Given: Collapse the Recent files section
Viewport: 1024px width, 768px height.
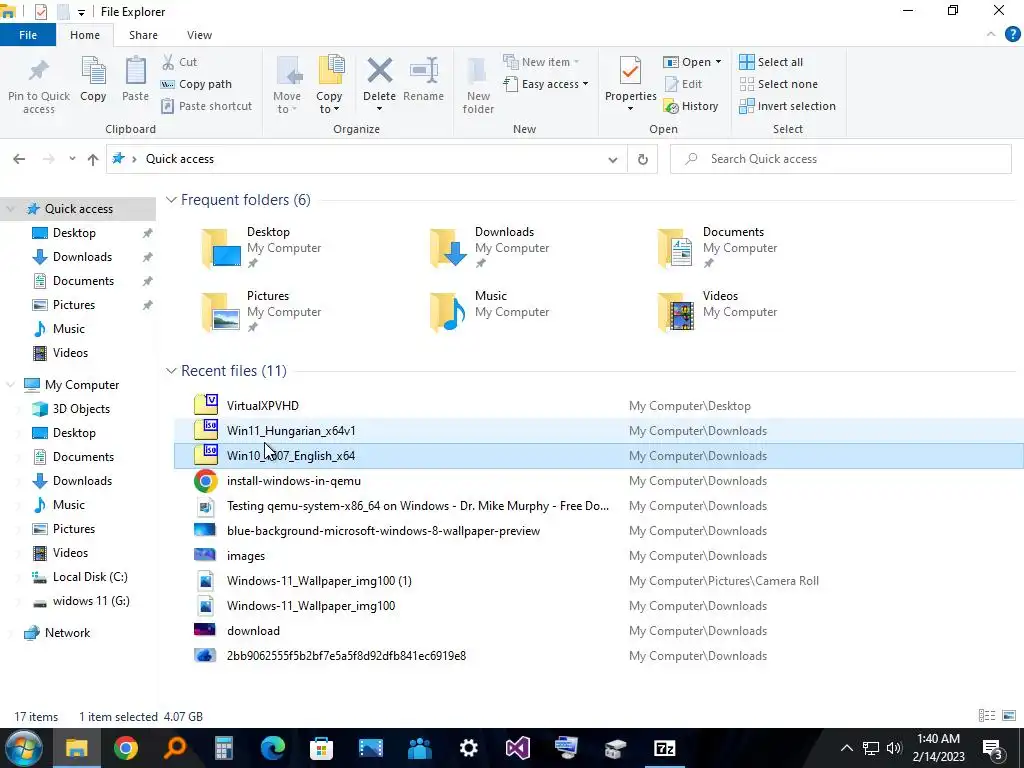Looking at the screenshot, I should tap(171, 371).
